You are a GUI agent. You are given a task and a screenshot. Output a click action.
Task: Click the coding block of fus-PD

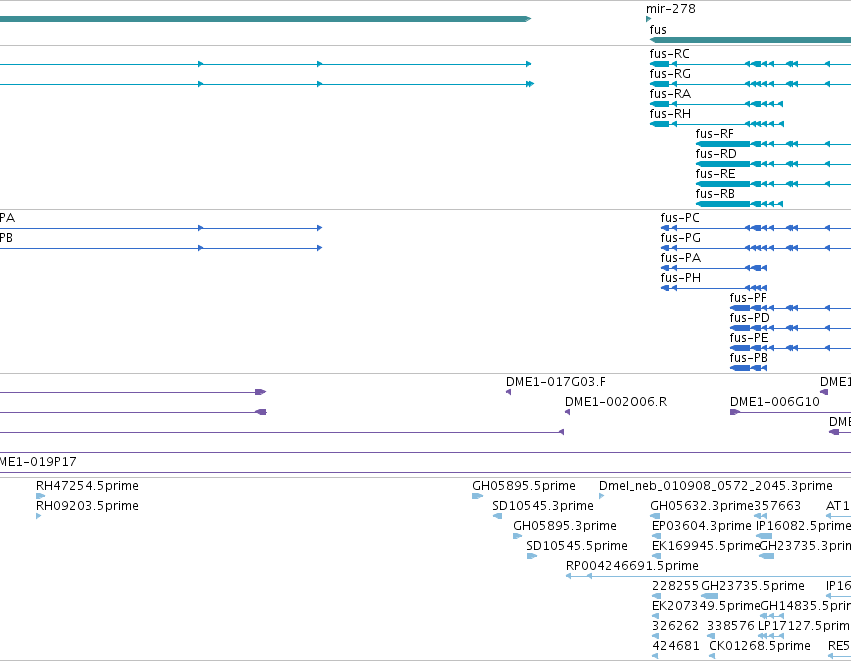coord(740,328)
